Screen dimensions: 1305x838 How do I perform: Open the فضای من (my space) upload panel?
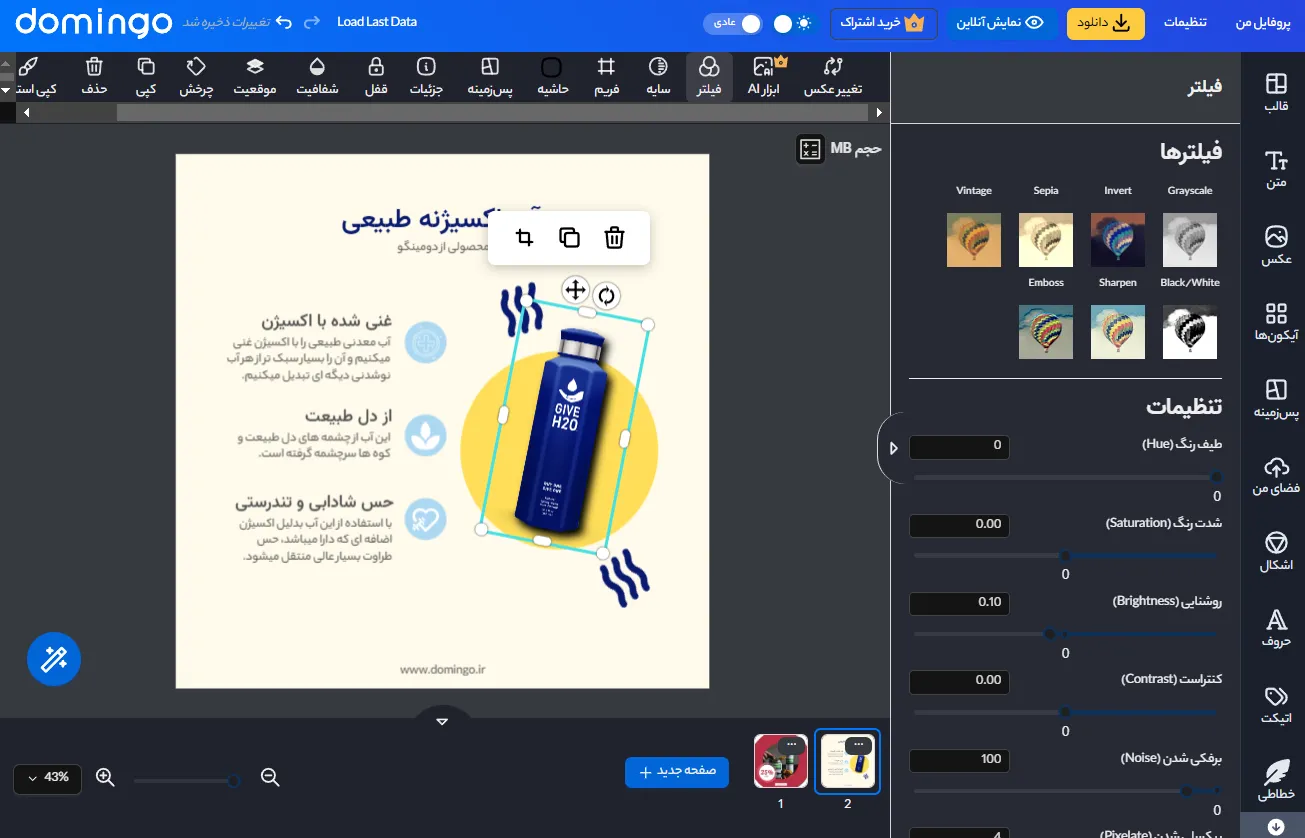tap(1274, 475)
